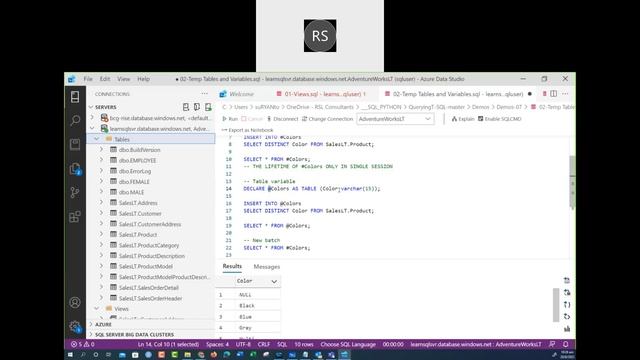
Task: Collapse the Views folder
Action: 96,309
